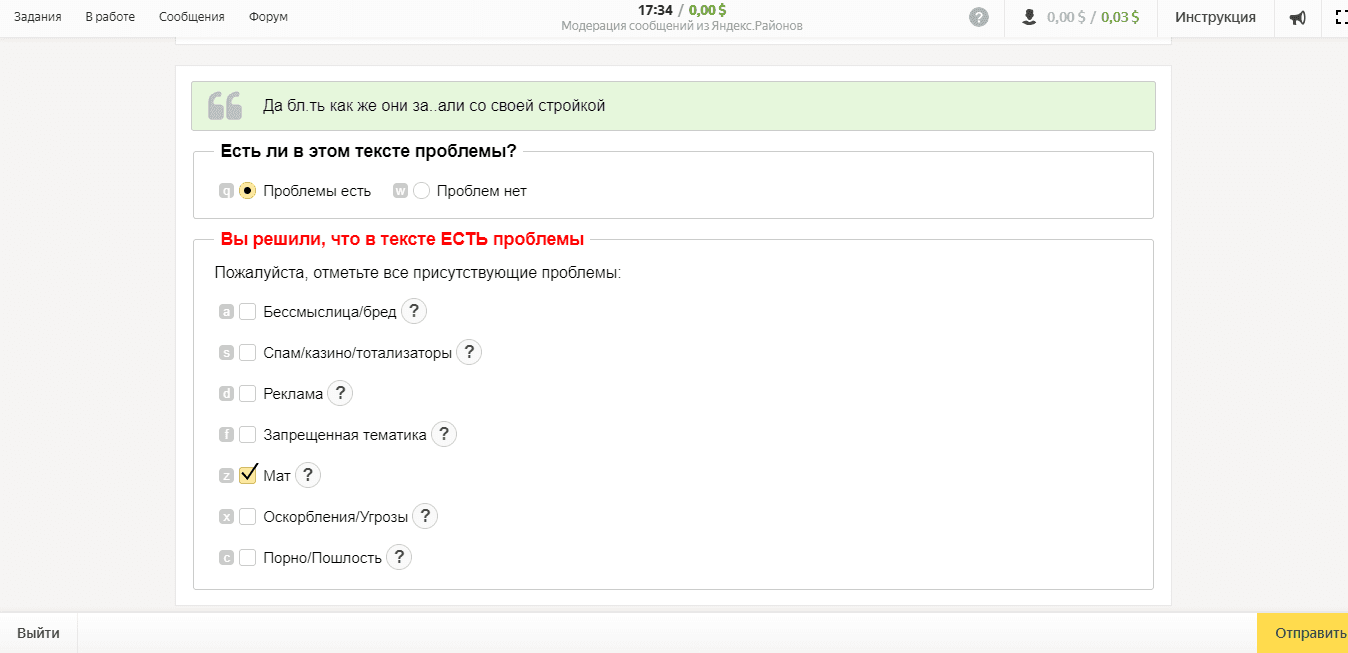
Task: Uncheck the Мат checkbox
Action: click(x=247, y=475)
